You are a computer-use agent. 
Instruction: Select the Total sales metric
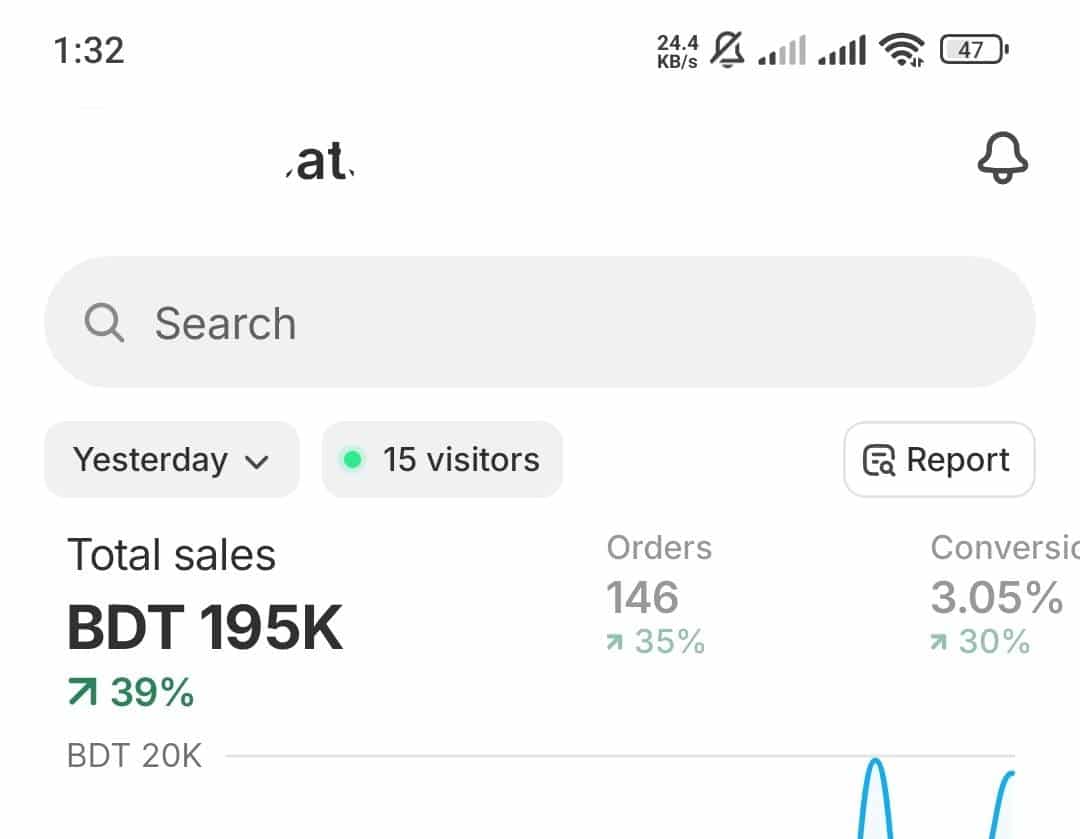(172, 555)
